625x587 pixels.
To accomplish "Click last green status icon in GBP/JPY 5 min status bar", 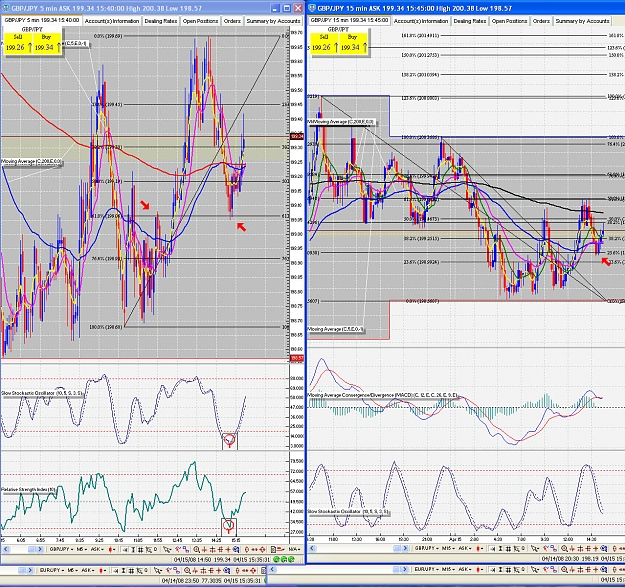I will click(x=291, y=560).
